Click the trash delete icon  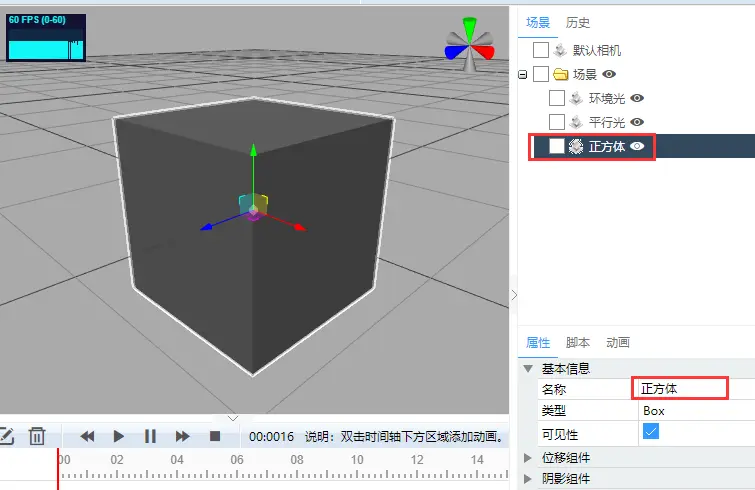(37, 436)
